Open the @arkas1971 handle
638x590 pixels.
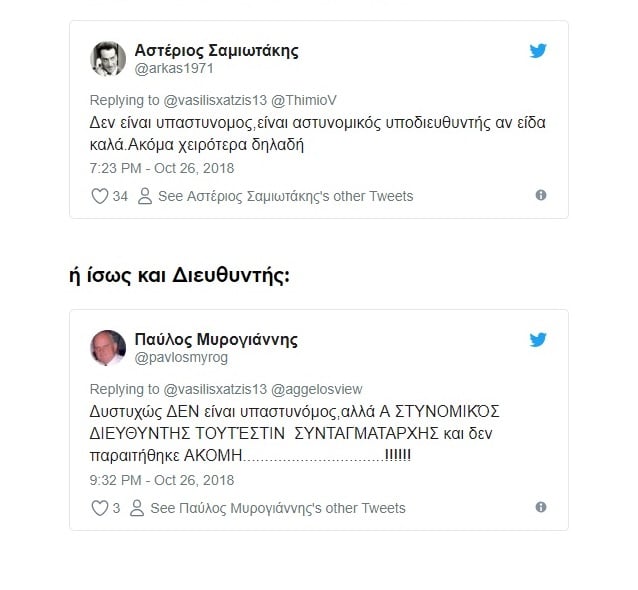(x=174, y=69)
